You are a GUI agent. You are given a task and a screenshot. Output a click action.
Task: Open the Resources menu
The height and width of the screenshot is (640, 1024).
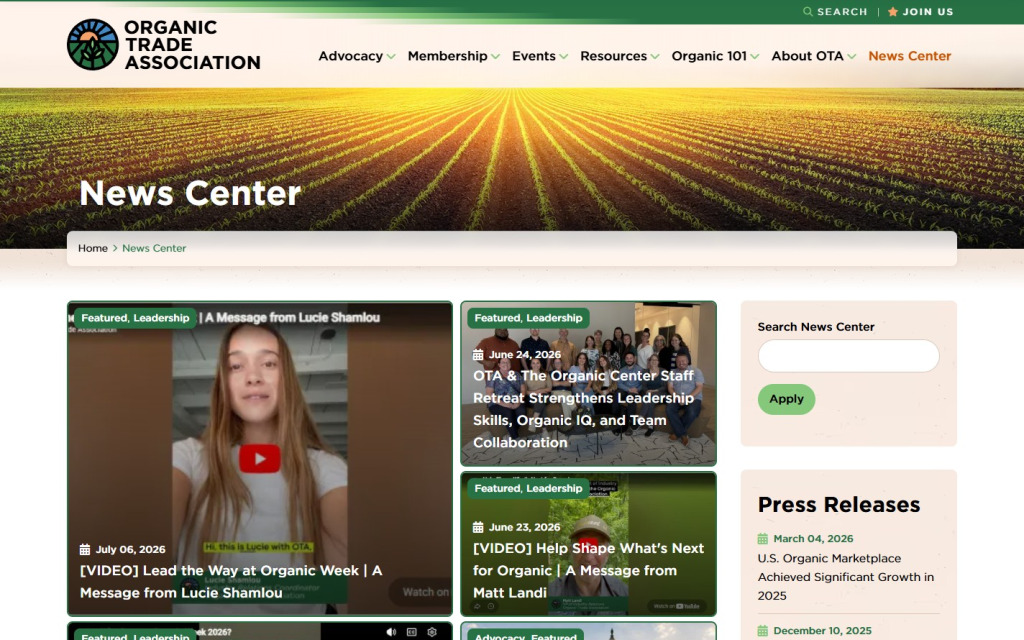pyautogui.click(x=613, y=56)
